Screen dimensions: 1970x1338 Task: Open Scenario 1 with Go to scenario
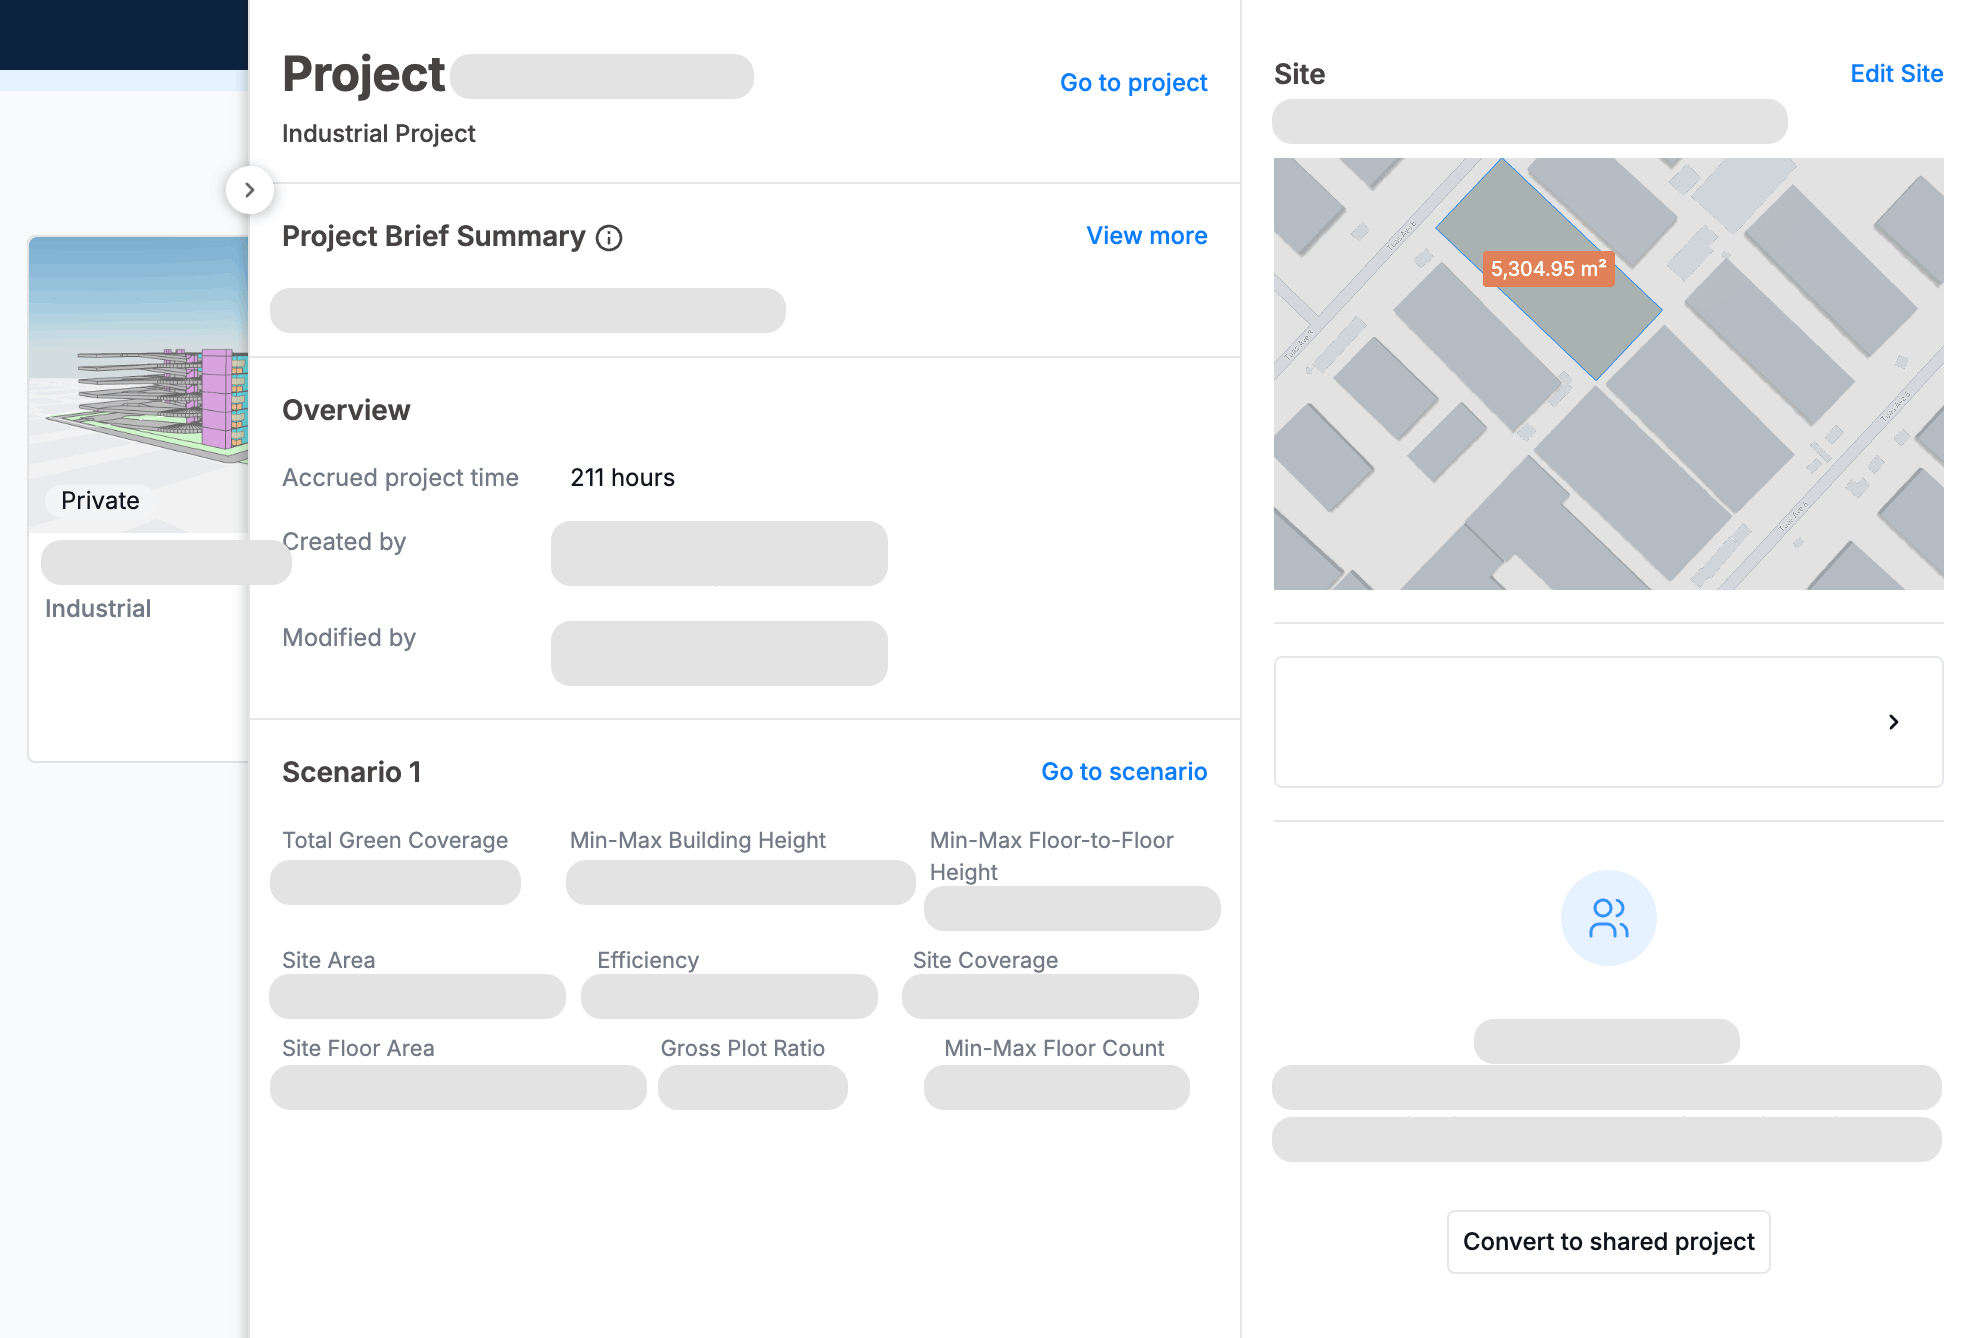tap(1124, 771)
